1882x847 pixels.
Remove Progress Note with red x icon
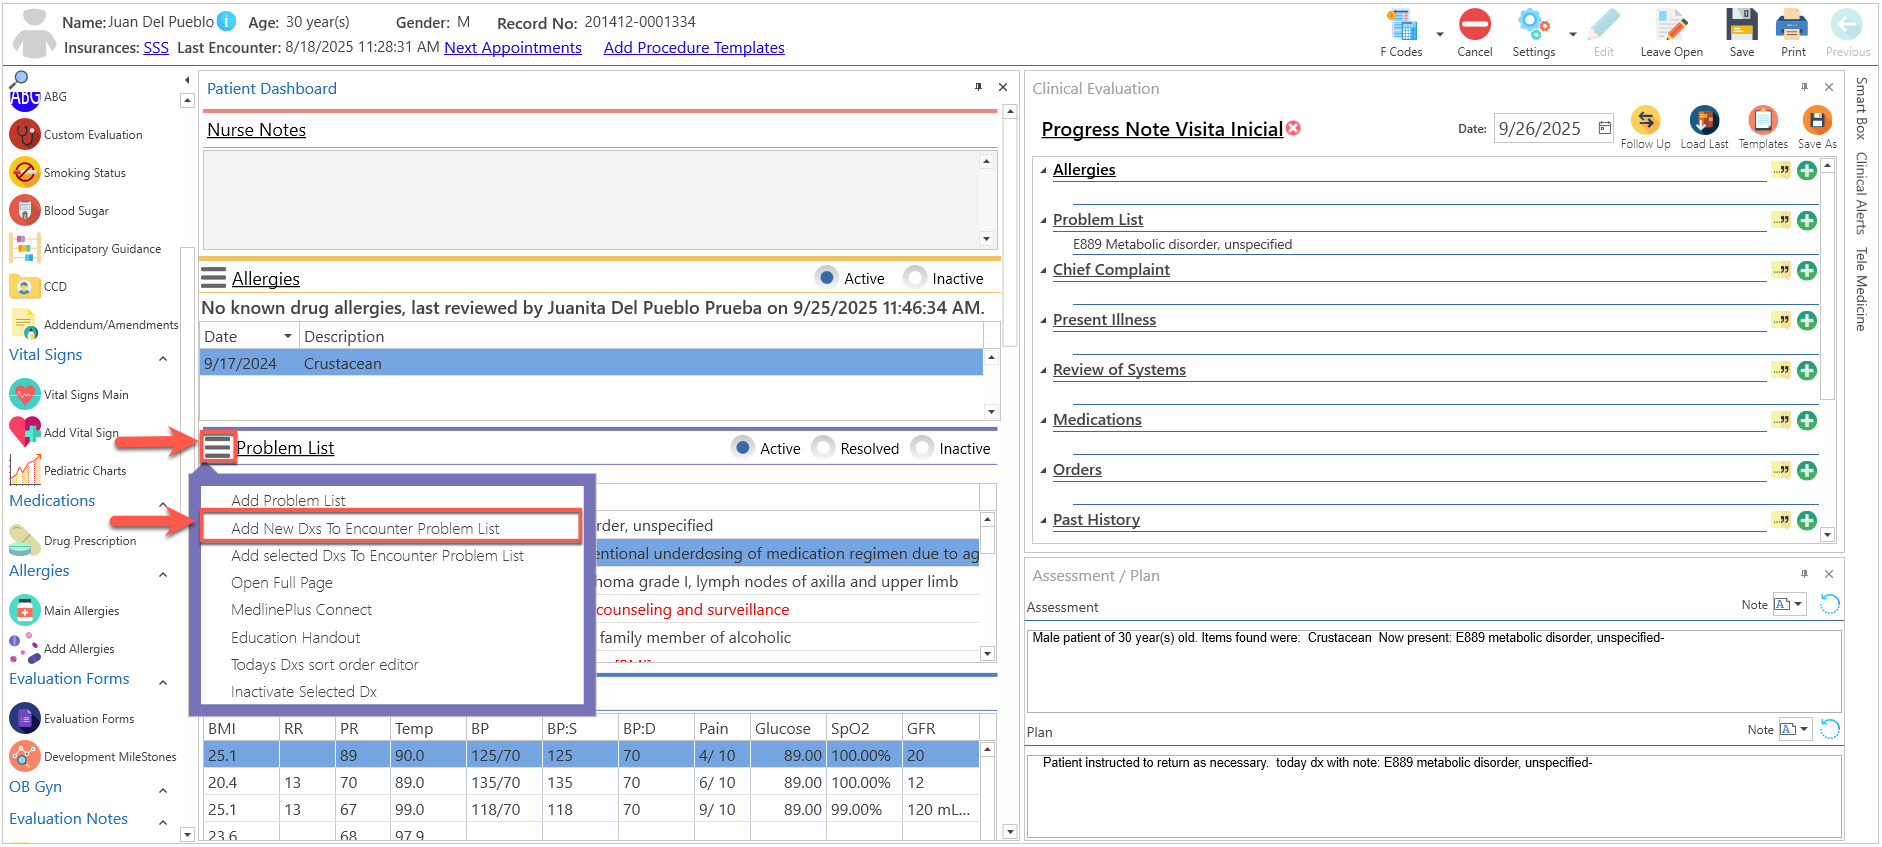(x=1293, y=128)
